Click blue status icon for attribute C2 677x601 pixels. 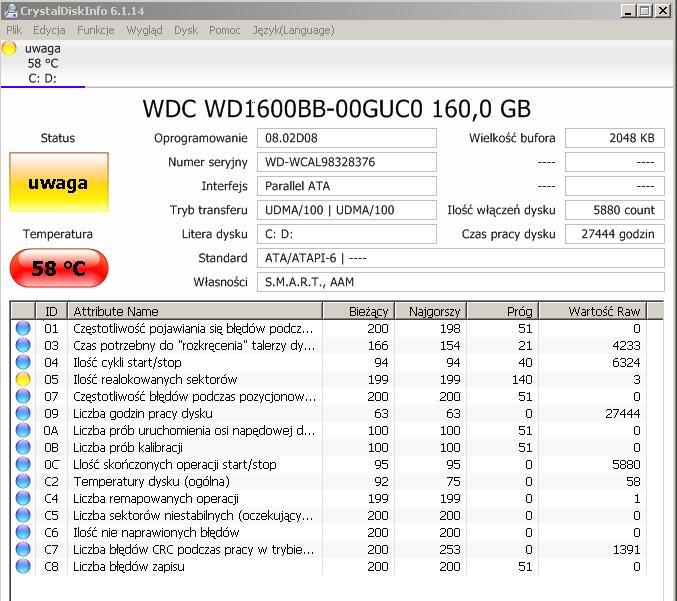pyautogui.click(x=23, y=481)
